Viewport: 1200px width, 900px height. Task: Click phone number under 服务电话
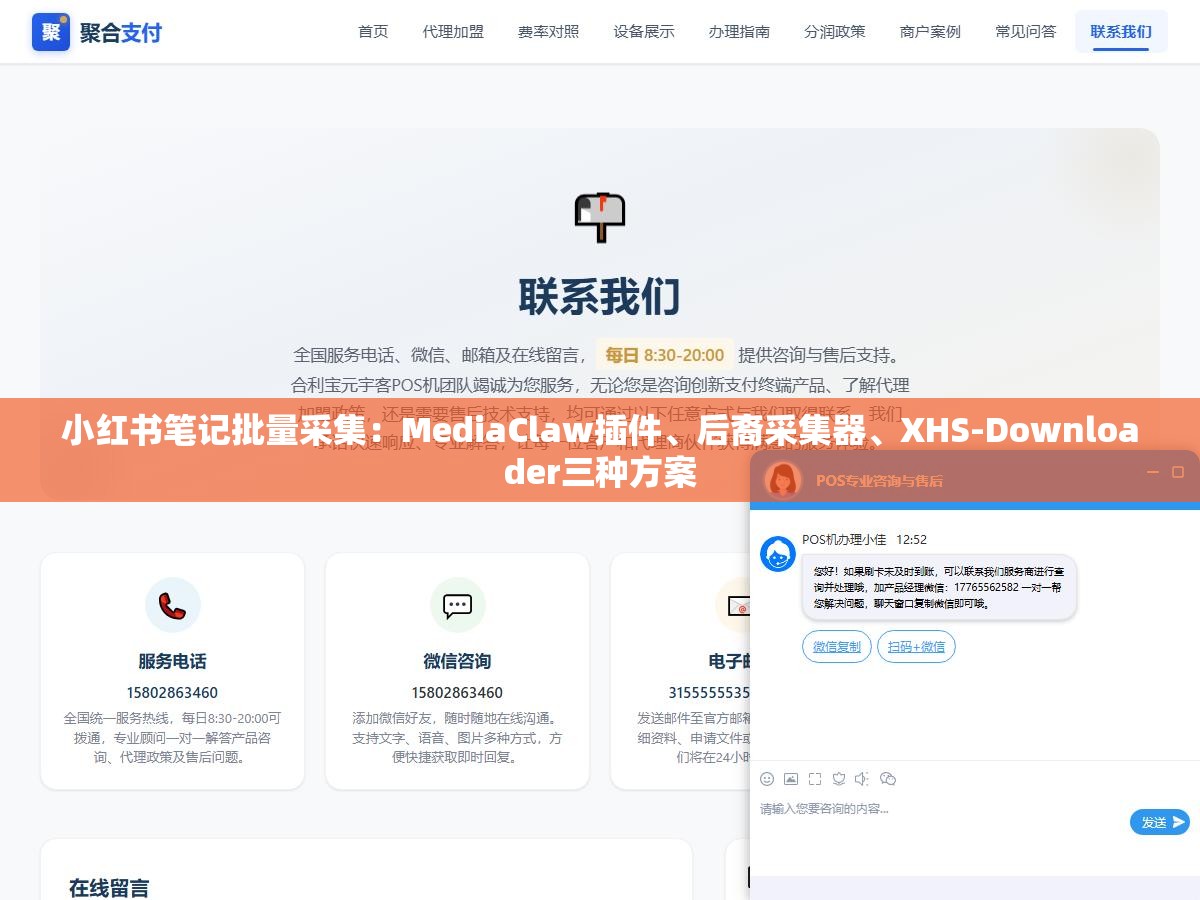172,692
